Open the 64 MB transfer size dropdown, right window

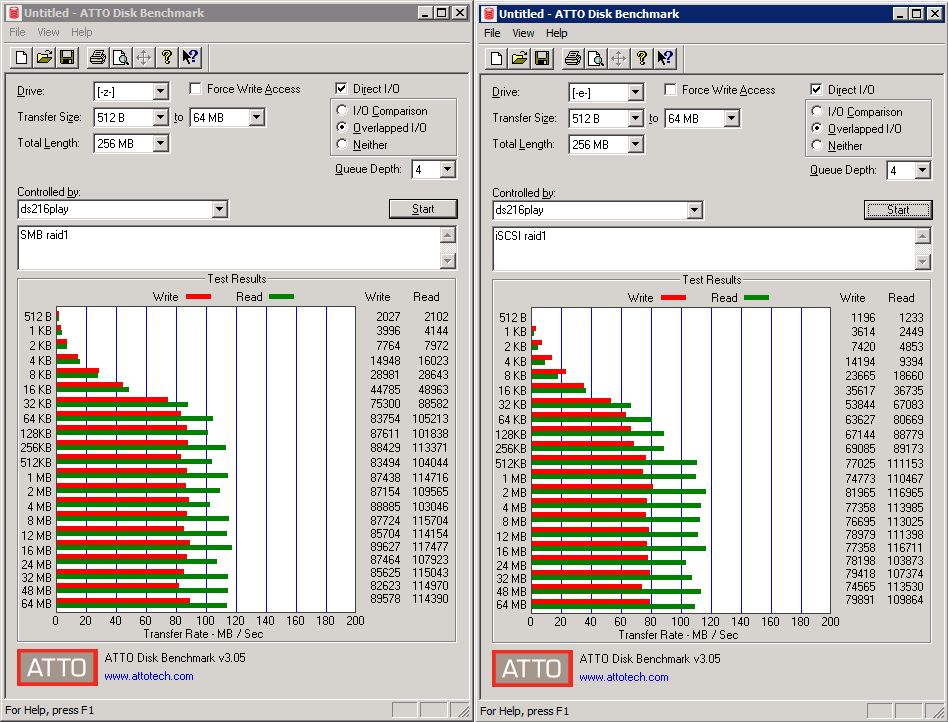click(x=732, y=119)
